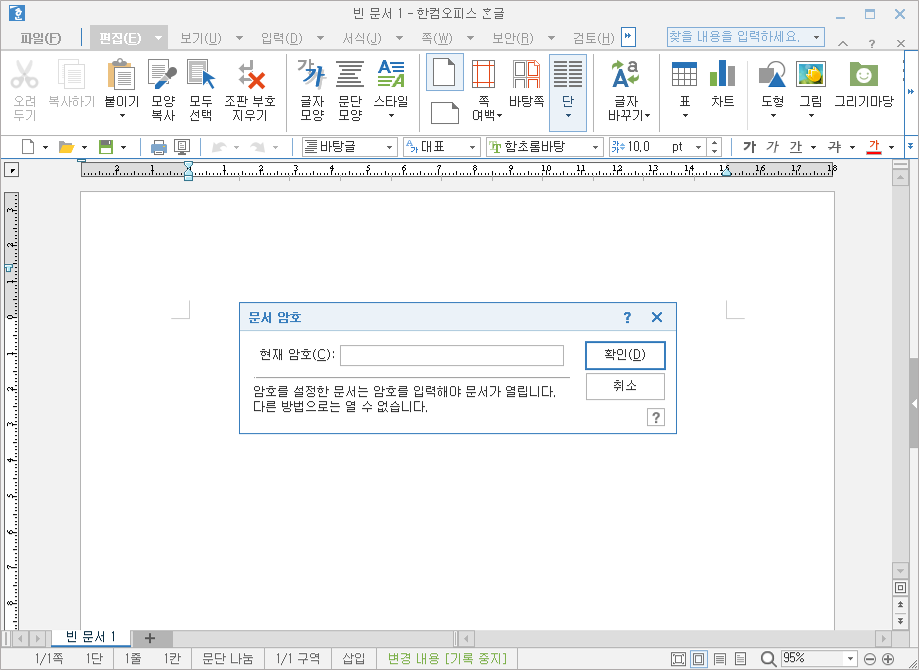
Task: Toggle 변경 내용 [기록 중지] tracking
Action: pyautogui.click(x=448, y=658)
